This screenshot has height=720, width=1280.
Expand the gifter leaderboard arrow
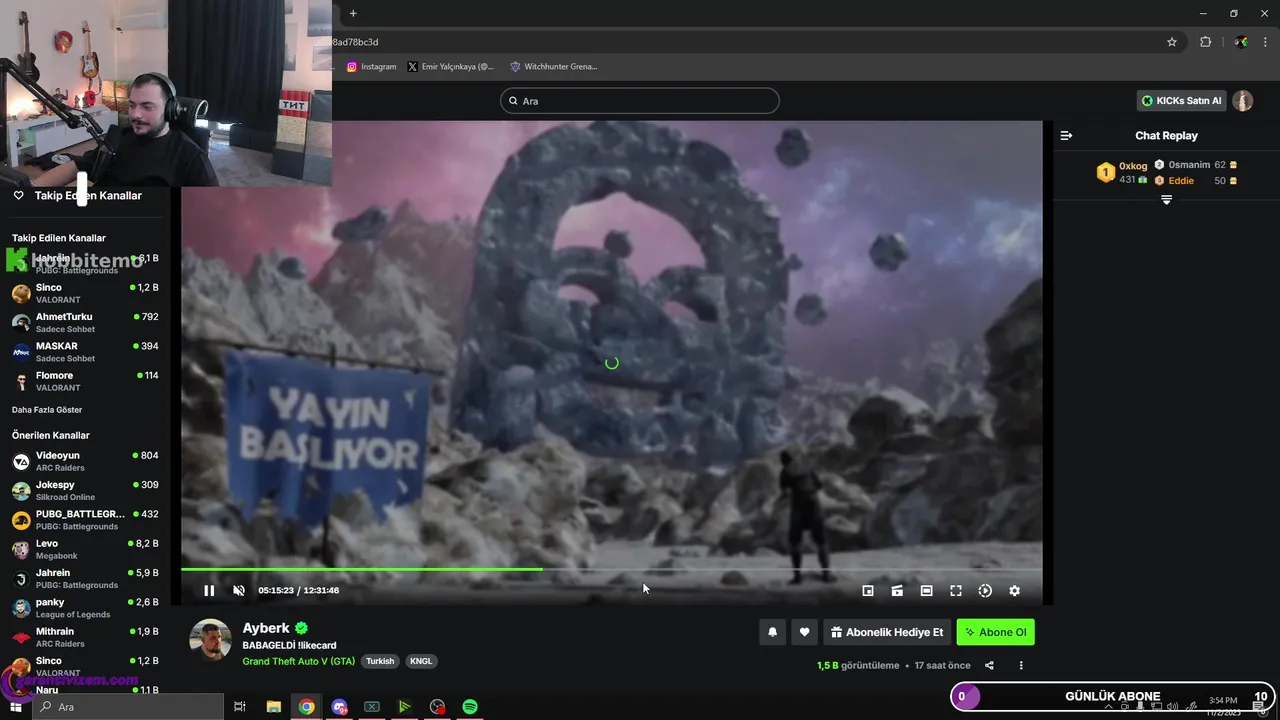click(x=1166, y=200)
